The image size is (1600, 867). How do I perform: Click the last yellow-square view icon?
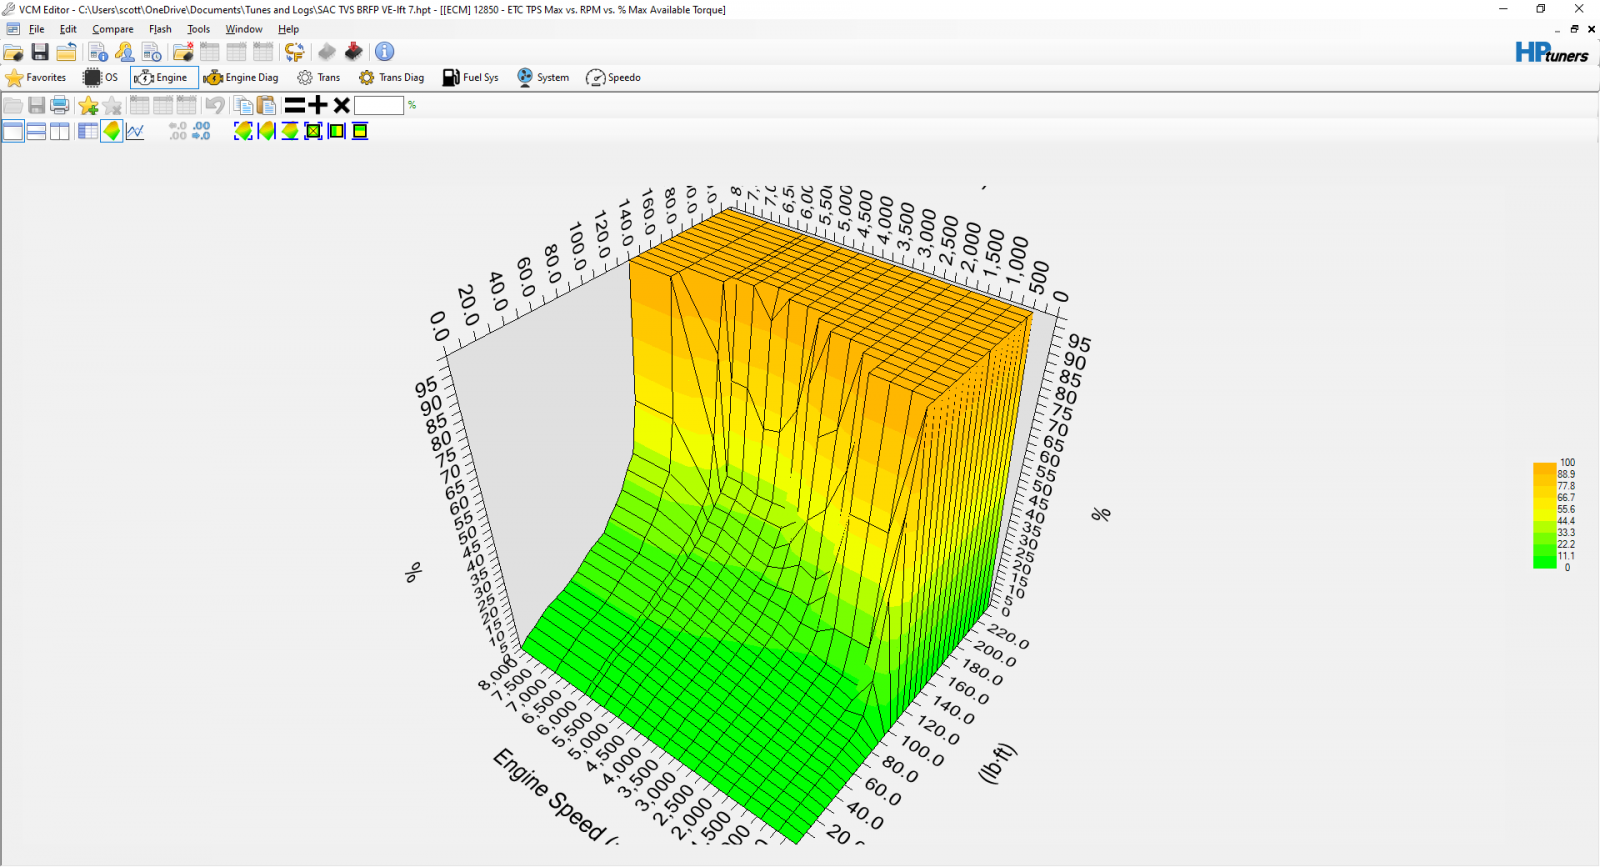360,131
